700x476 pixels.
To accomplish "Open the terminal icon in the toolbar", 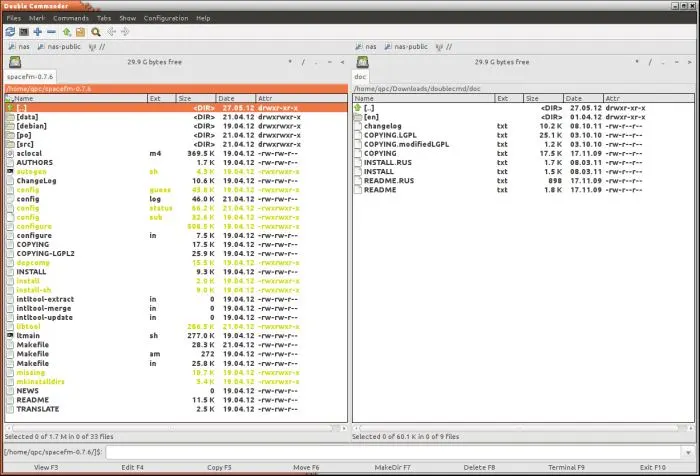I will click(x=24, y=32).
